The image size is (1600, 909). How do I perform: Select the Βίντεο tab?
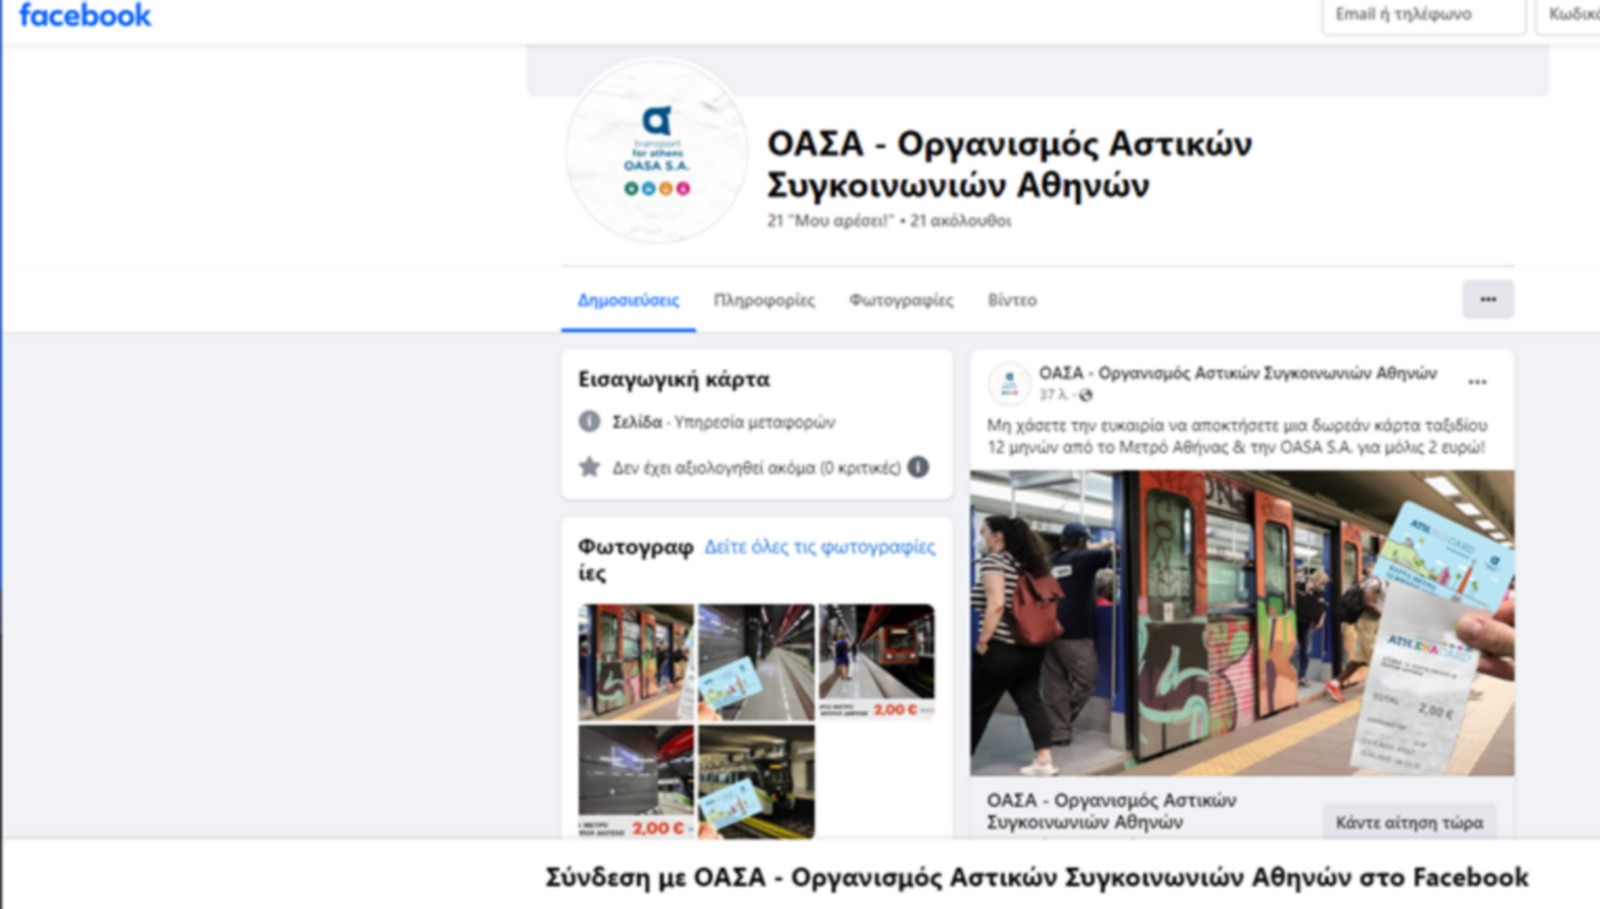[x=1012, y=300]
